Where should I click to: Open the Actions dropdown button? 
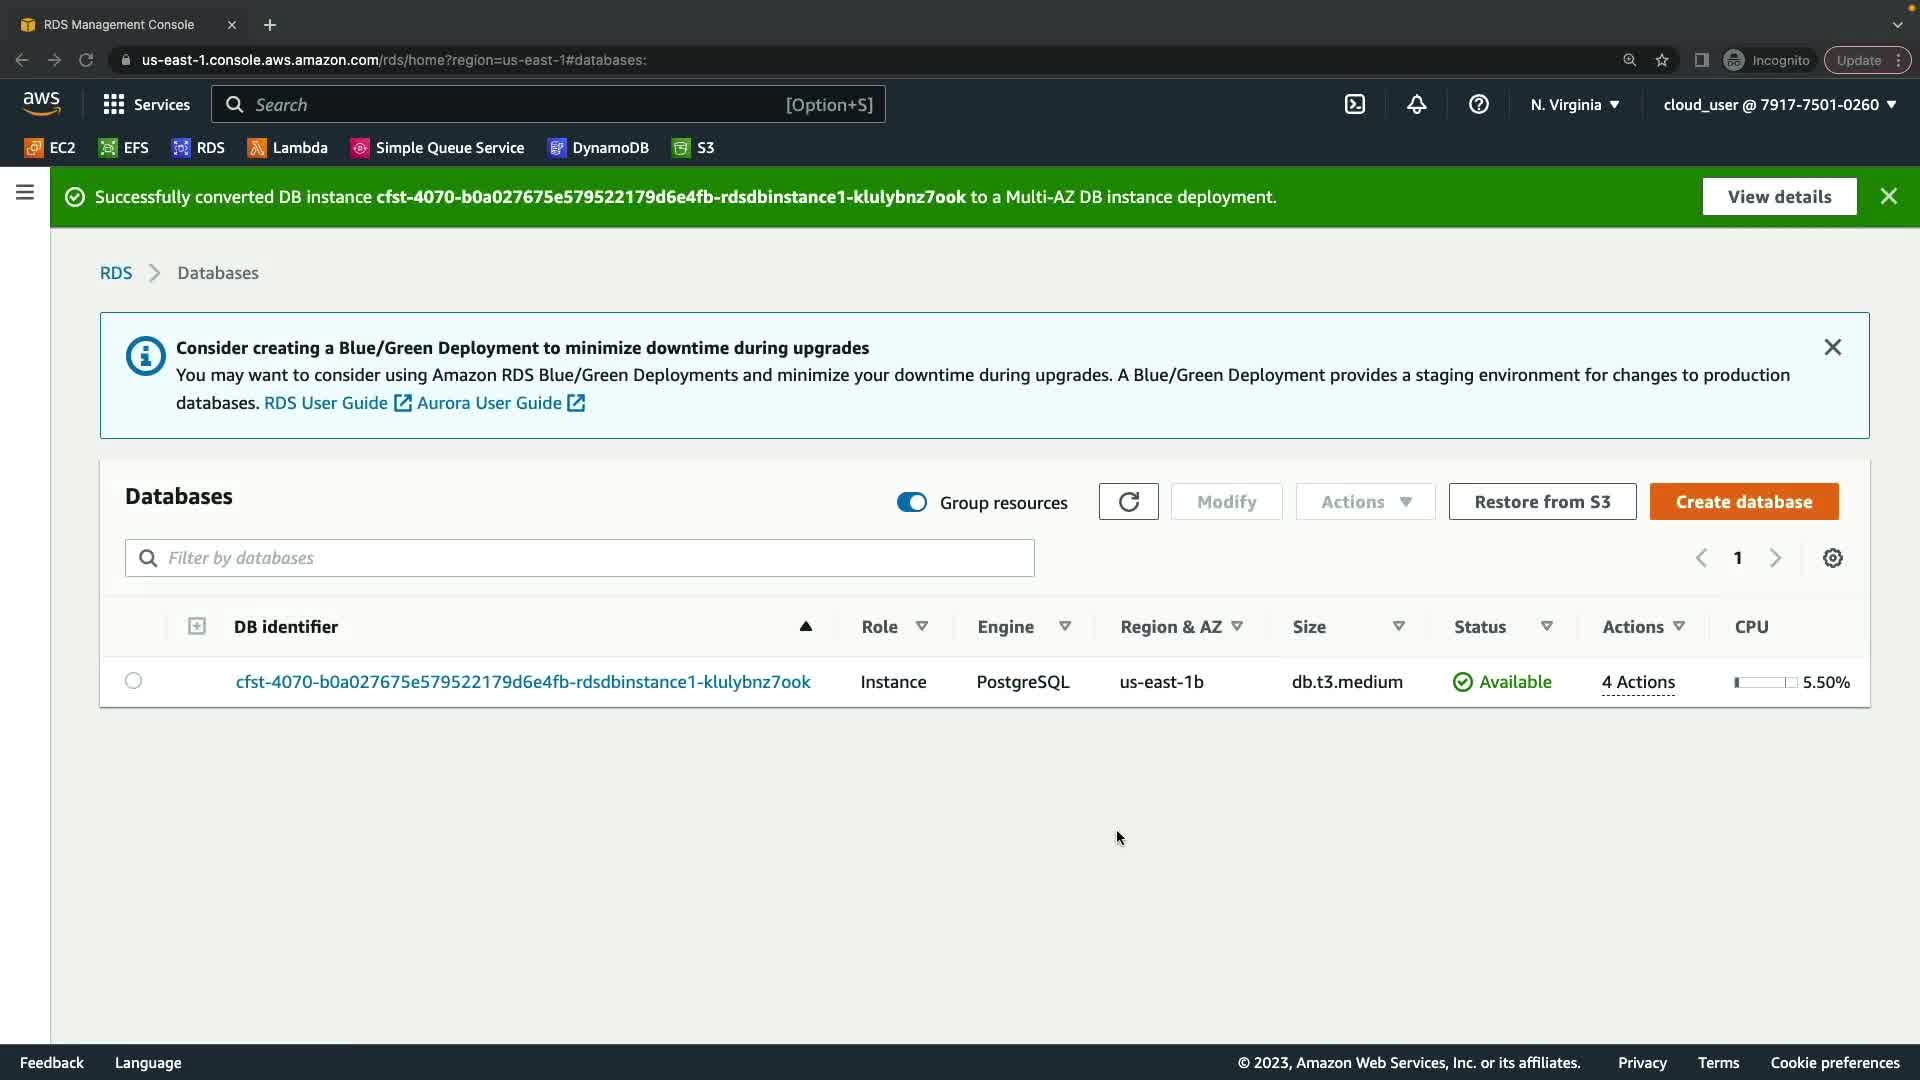1365,502
